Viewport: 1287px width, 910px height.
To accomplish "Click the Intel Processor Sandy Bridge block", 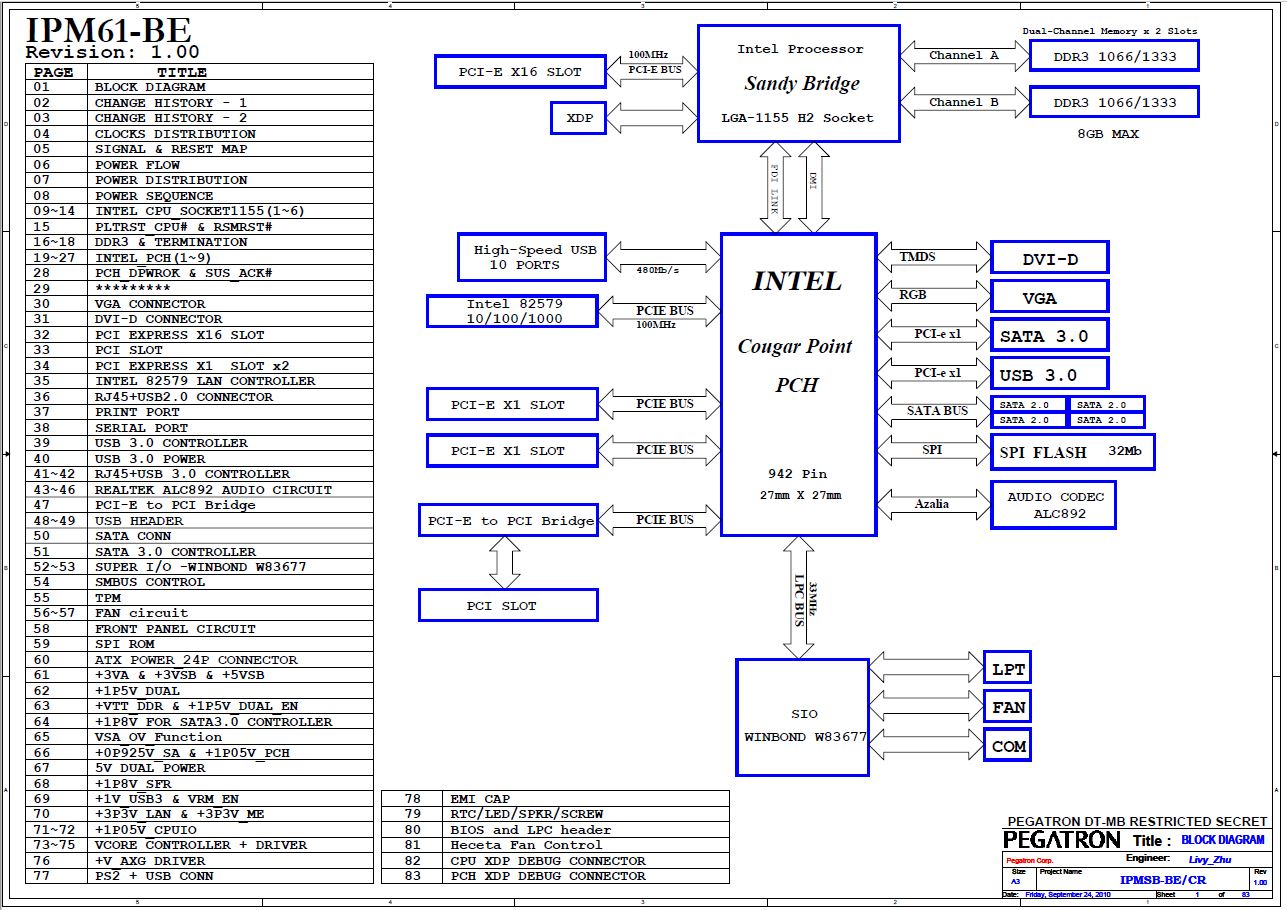I will click(798, 83).
